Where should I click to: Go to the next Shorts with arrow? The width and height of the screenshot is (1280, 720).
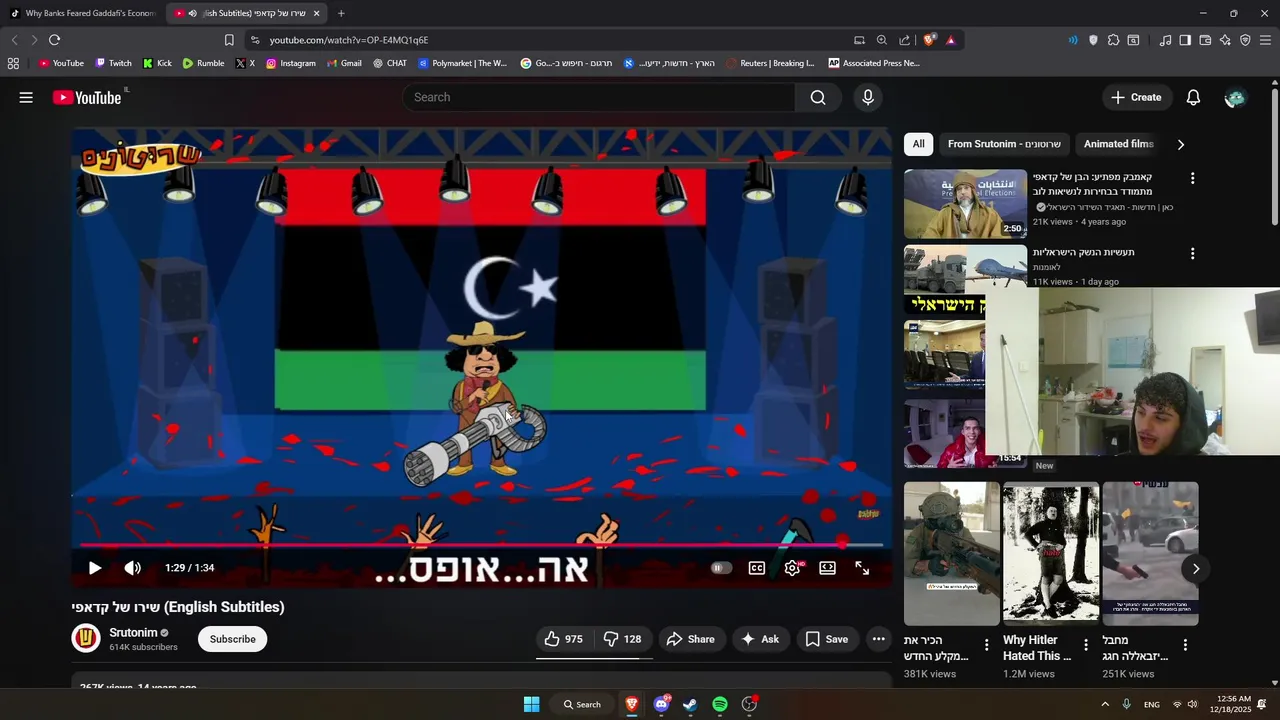pyautogui.click(x=1196, y=568)
